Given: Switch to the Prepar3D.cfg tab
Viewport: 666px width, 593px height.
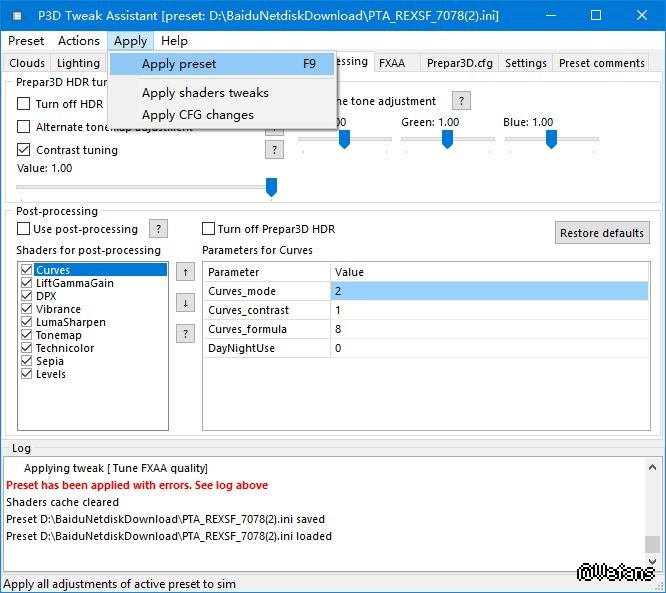Looking at the screenshot, I should [x=457, y=63].
